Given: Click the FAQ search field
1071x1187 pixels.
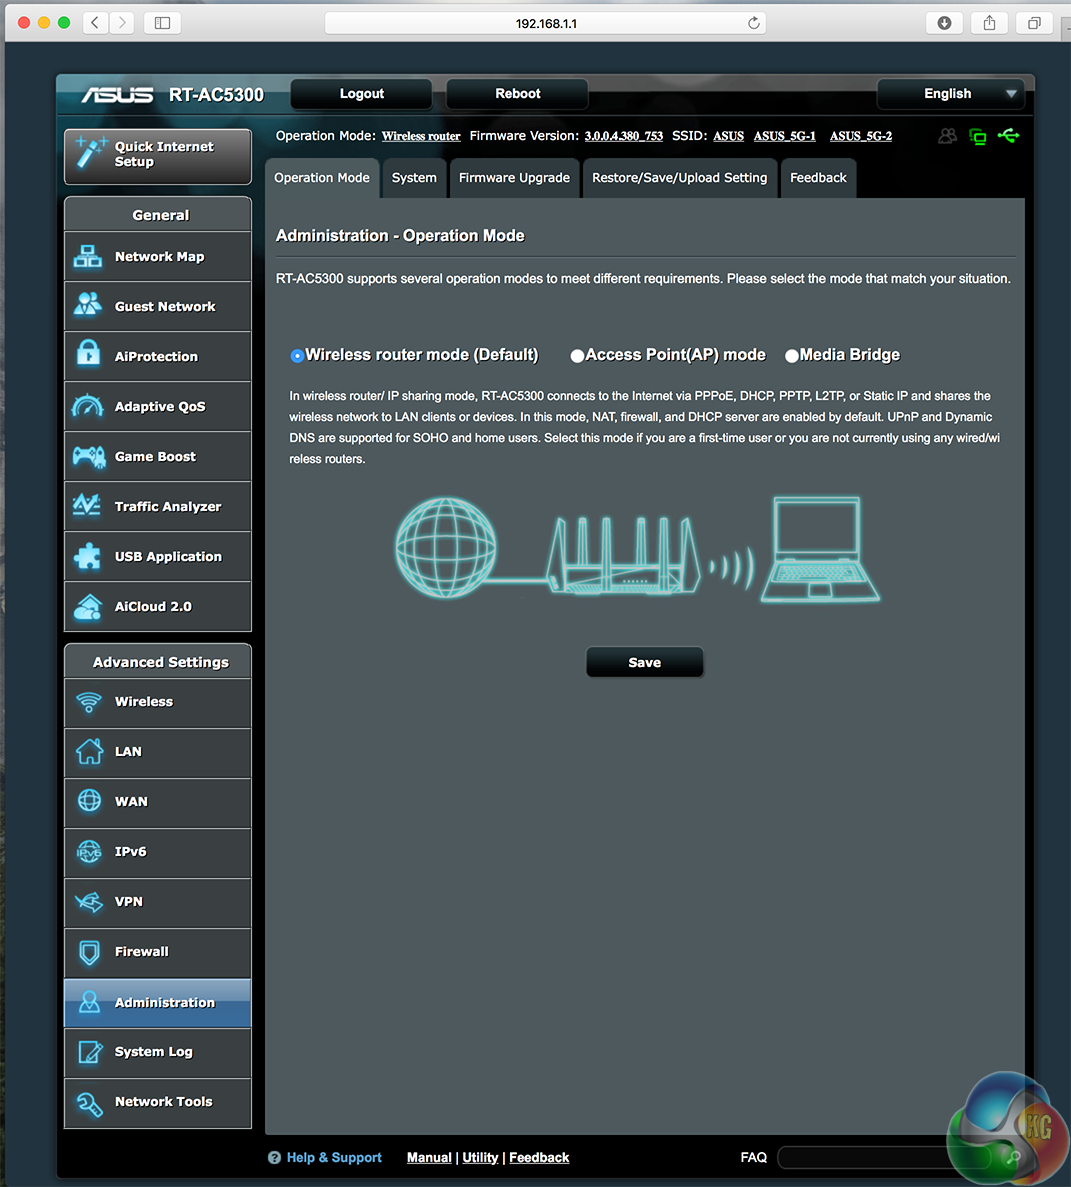Looking at the screenshot, I should (x=886, y=1157).
